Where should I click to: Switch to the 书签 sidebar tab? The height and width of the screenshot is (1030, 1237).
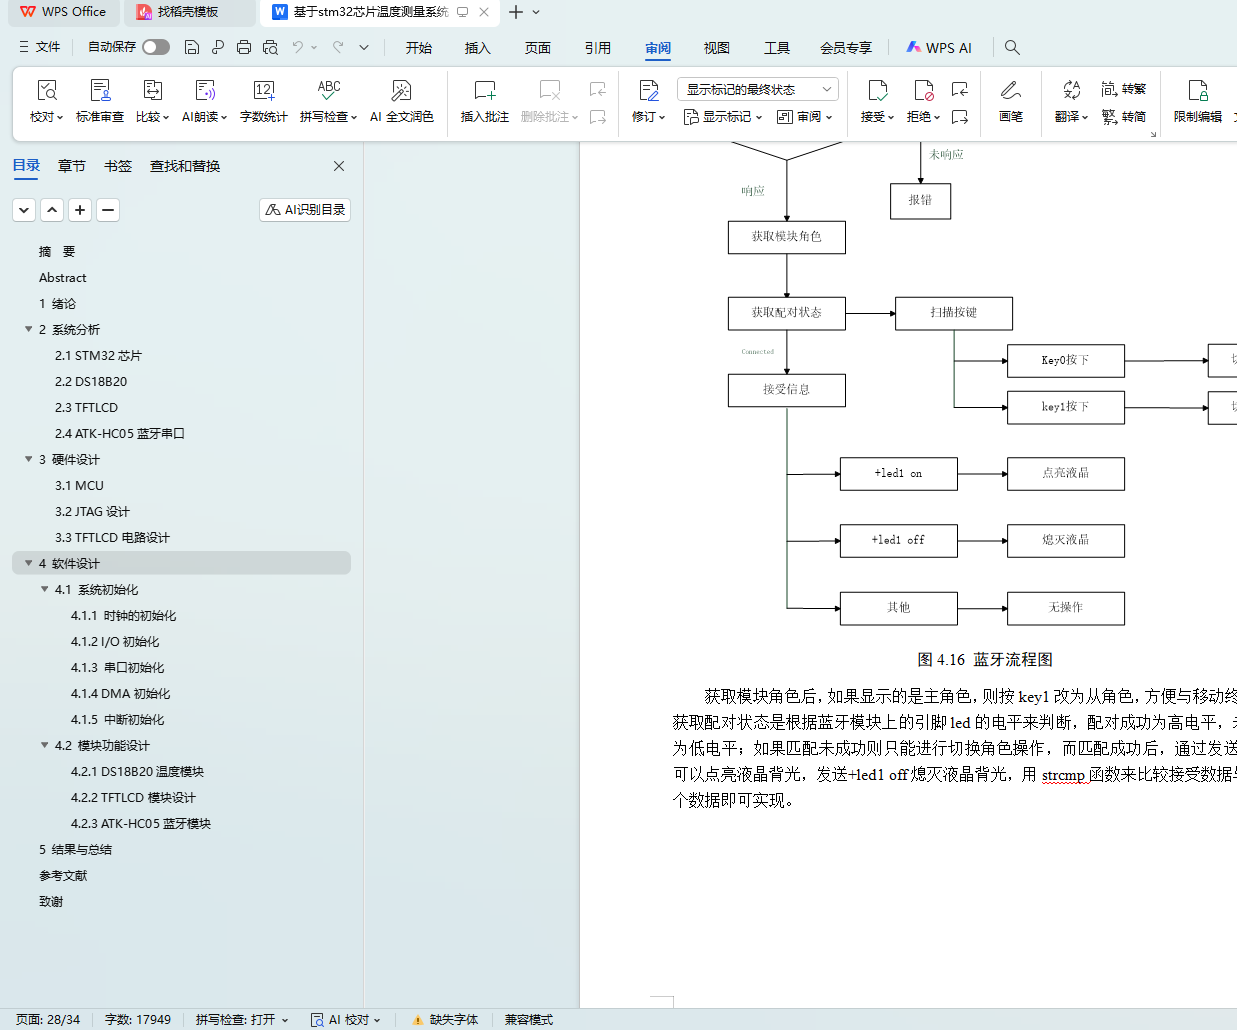coord(117,166)
